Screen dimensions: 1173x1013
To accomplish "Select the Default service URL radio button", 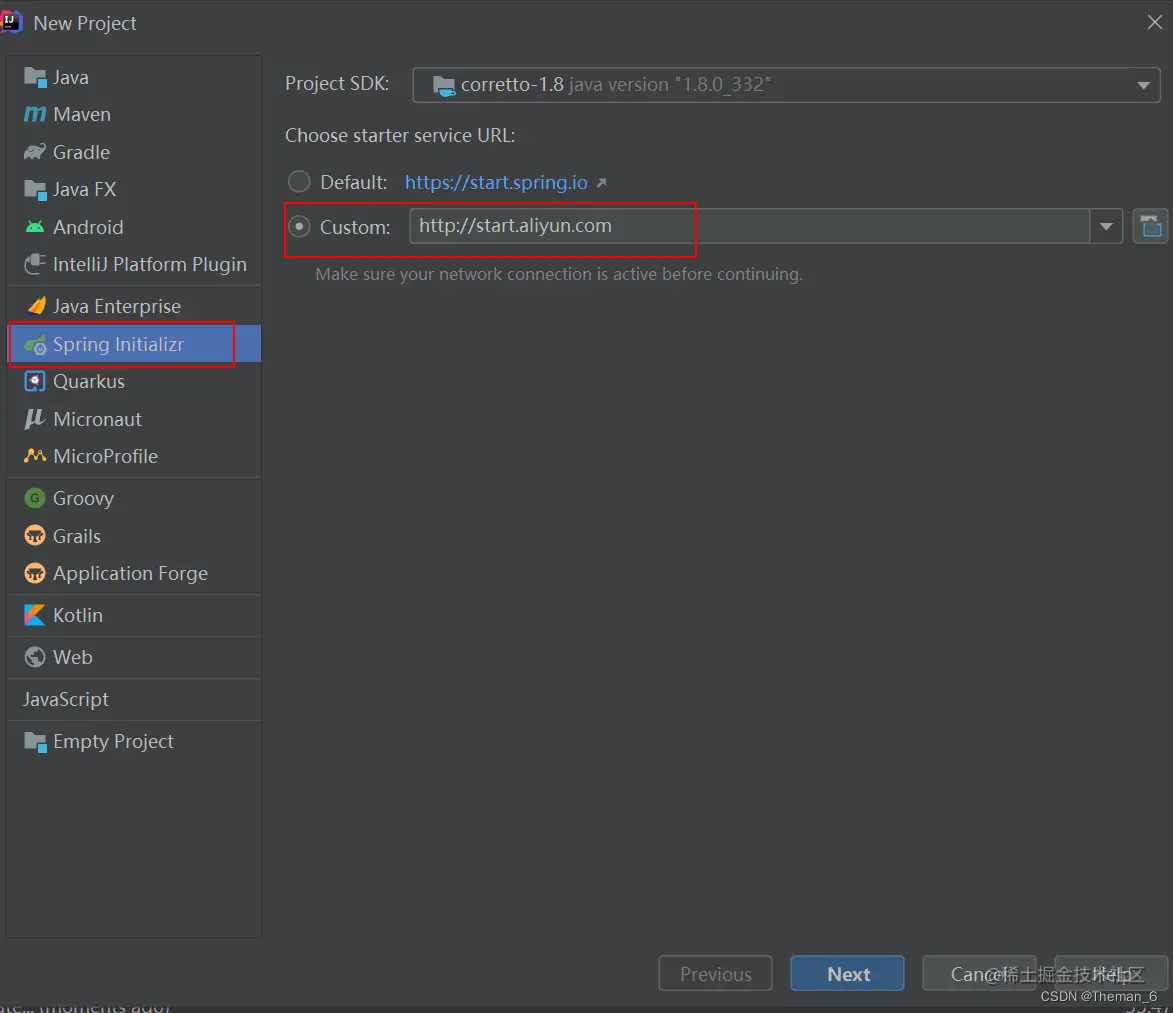I will 299,181.
